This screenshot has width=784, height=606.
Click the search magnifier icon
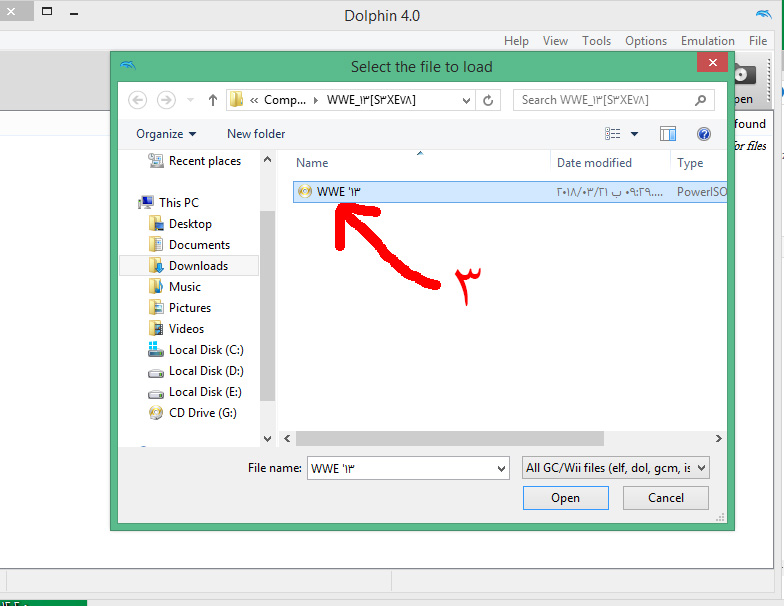[x=700, y=100]
